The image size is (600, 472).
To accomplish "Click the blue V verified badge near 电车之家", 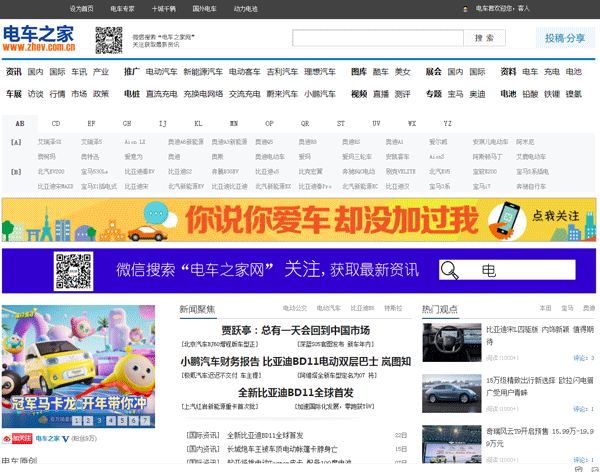I will [65, 439].
